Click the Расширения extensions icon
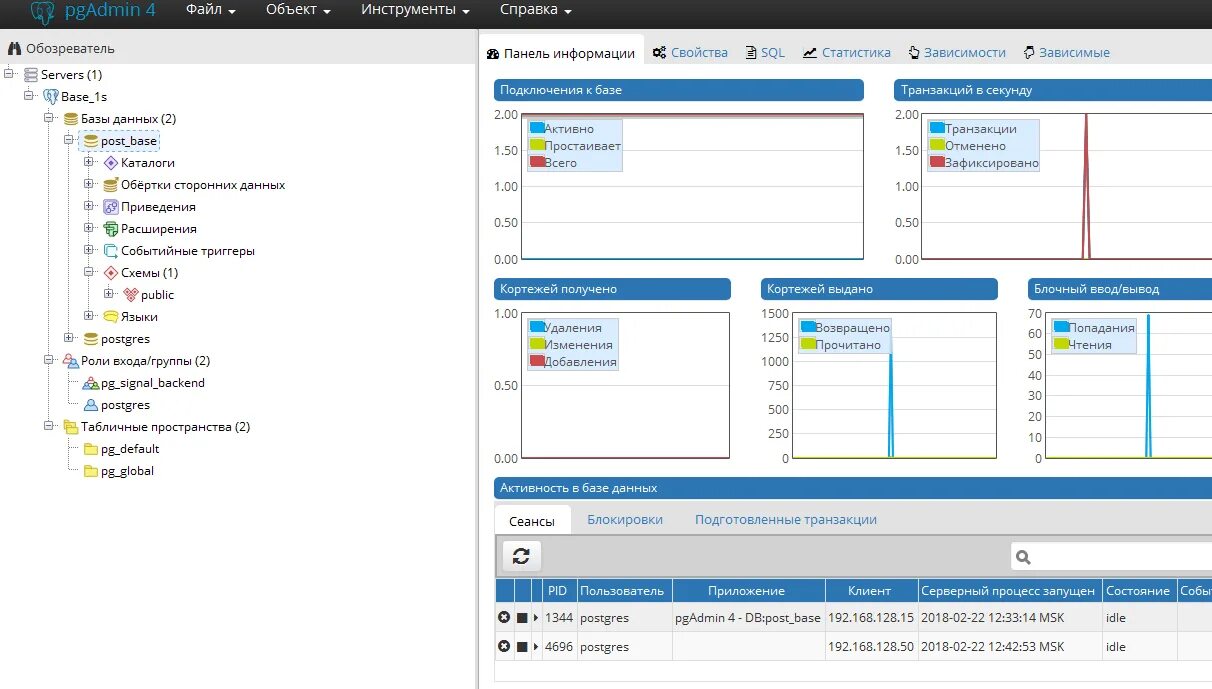 110,229
